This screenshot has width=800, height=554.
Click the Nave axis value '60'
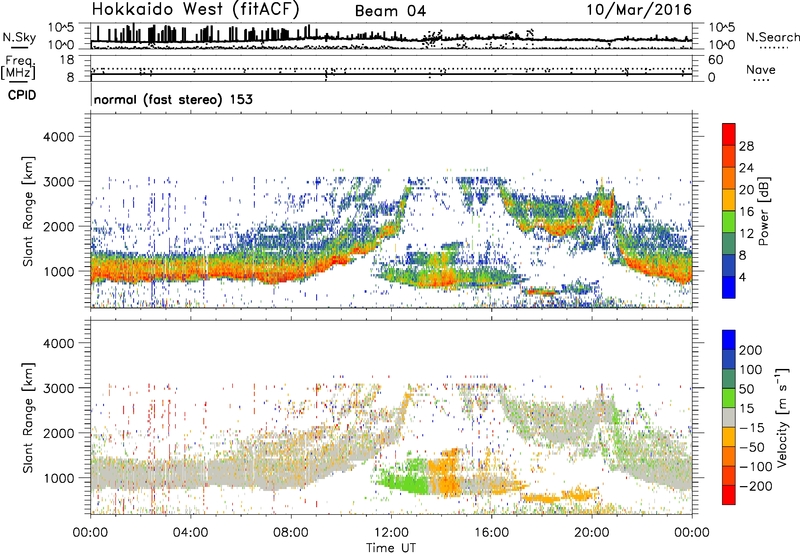[715, 60]
